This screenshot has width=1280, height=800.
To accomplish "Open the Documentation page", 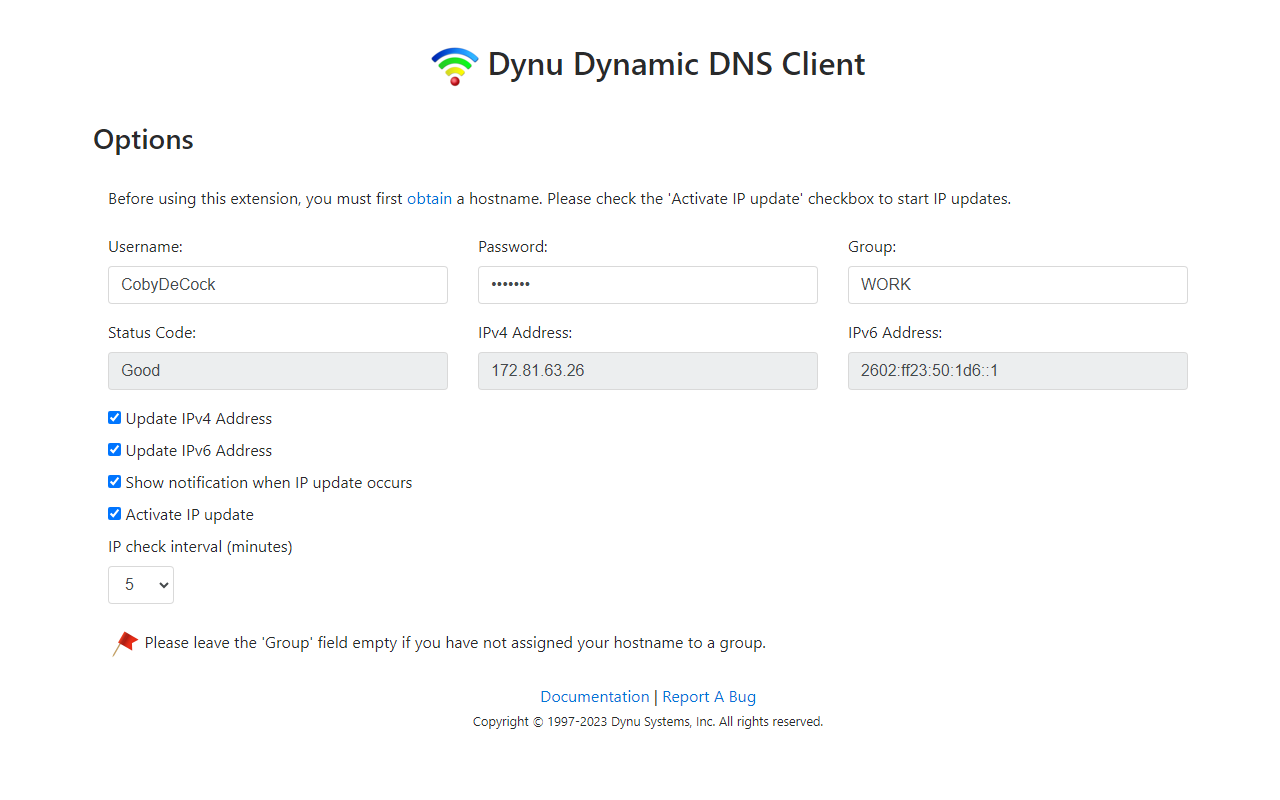I will (x=595, y=696).
